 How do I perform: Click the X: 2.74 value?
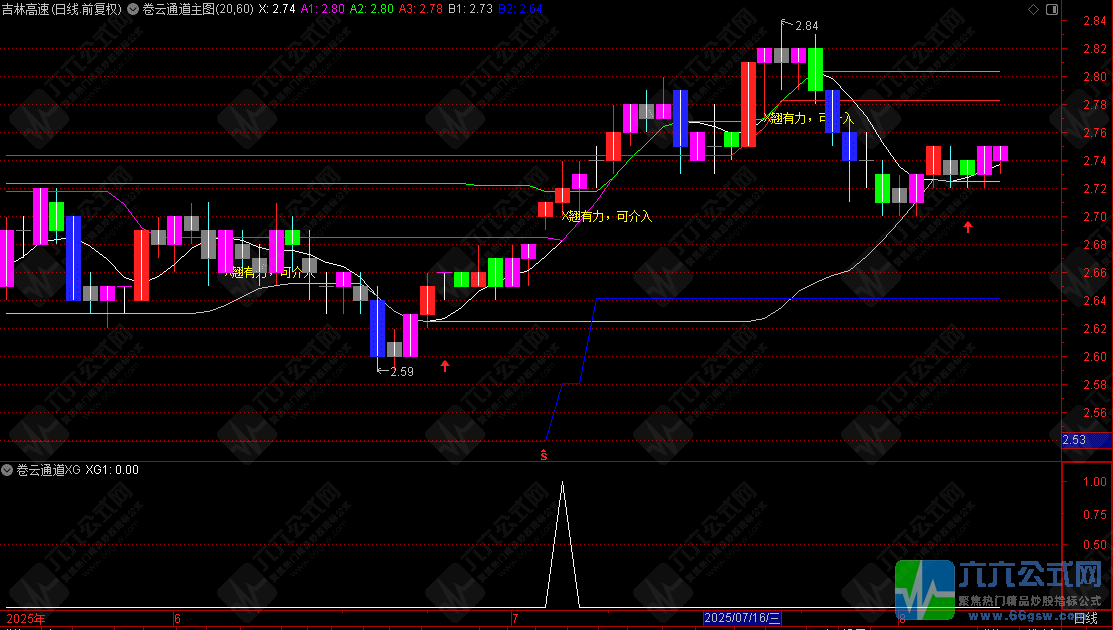coord(277,9)
